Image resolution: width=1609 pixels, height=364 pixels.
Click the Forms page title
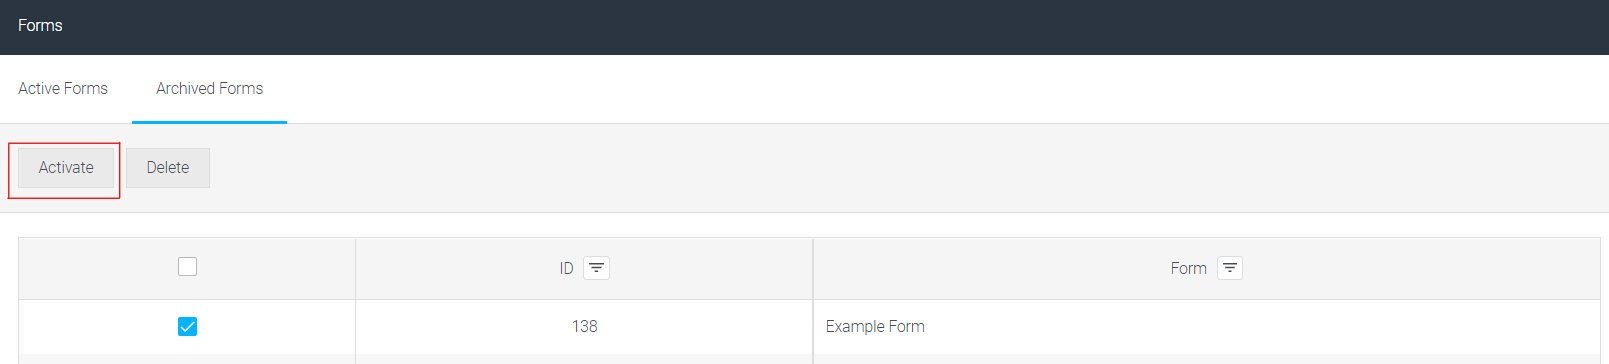click(40, 25)
